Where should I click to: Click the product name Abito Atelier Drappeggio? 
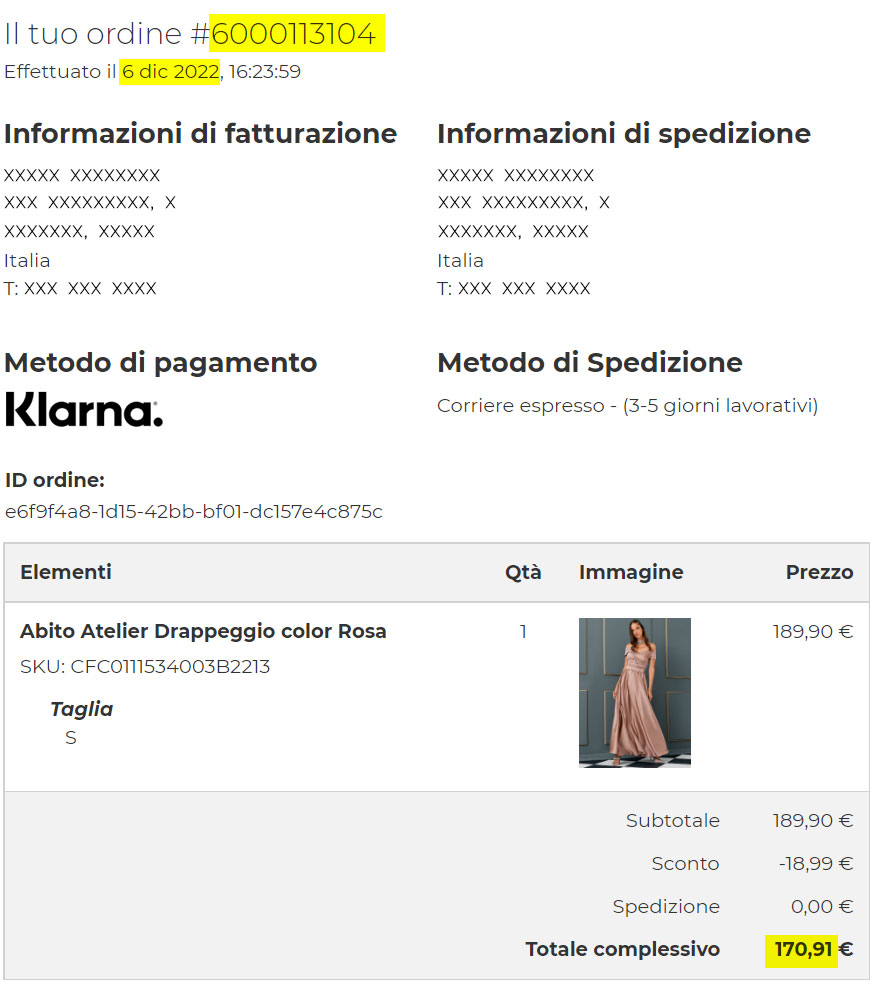(x=203, y=631)
